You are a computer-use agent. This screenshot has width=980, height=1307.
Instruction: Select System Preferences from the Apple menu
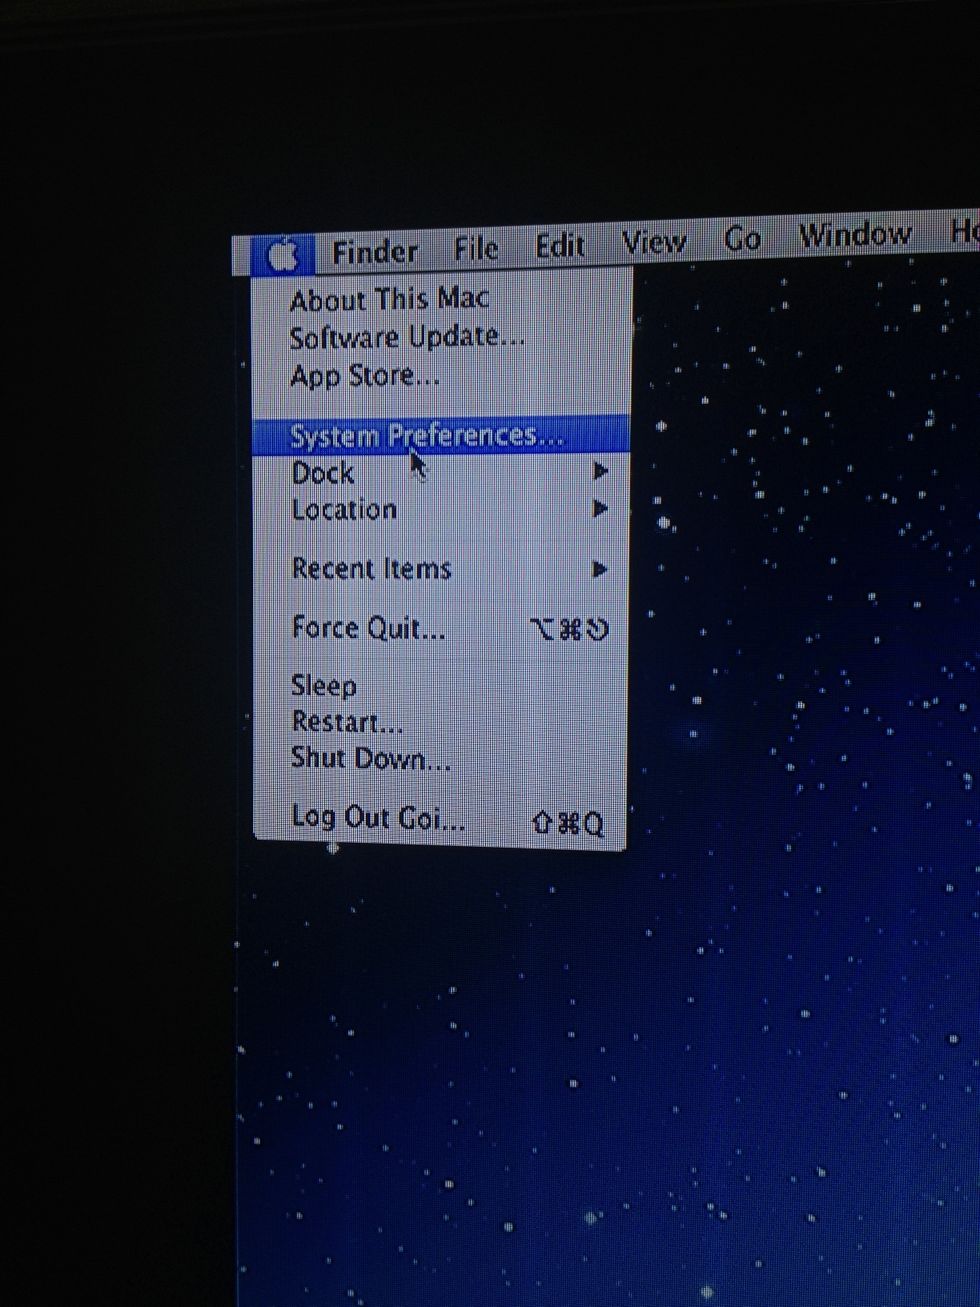click(x=425, y=435)
